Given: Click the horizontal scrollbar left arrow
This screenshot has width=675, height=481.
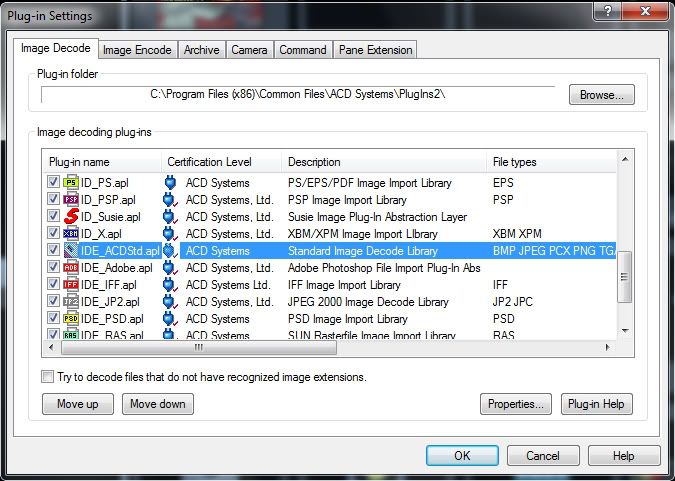Looking at the screenshot, I should point(52,348).
